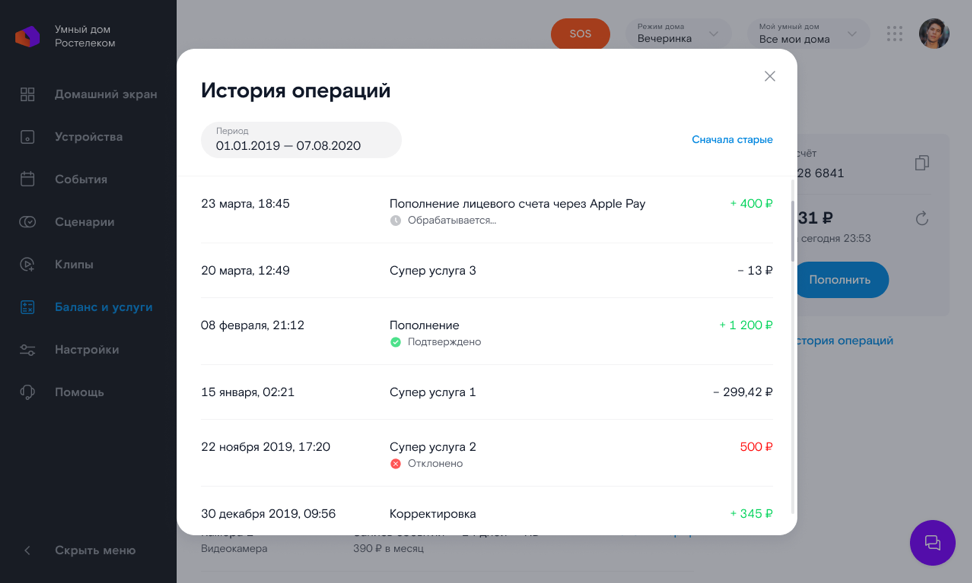Click the Сценарии icon in sidebar
Image resolution: width=972 pixels, height=583 pixels.
coord(28,222)
